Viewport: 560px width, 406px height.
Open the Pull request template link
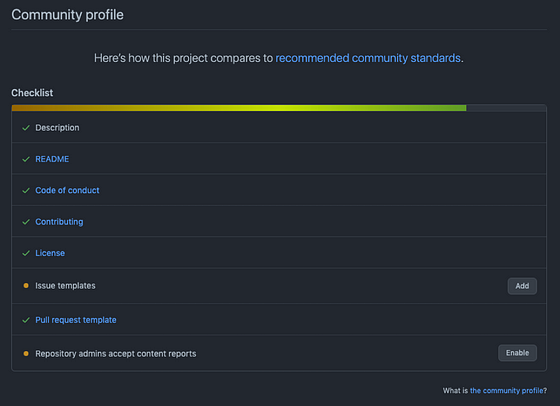coord(76,320)
